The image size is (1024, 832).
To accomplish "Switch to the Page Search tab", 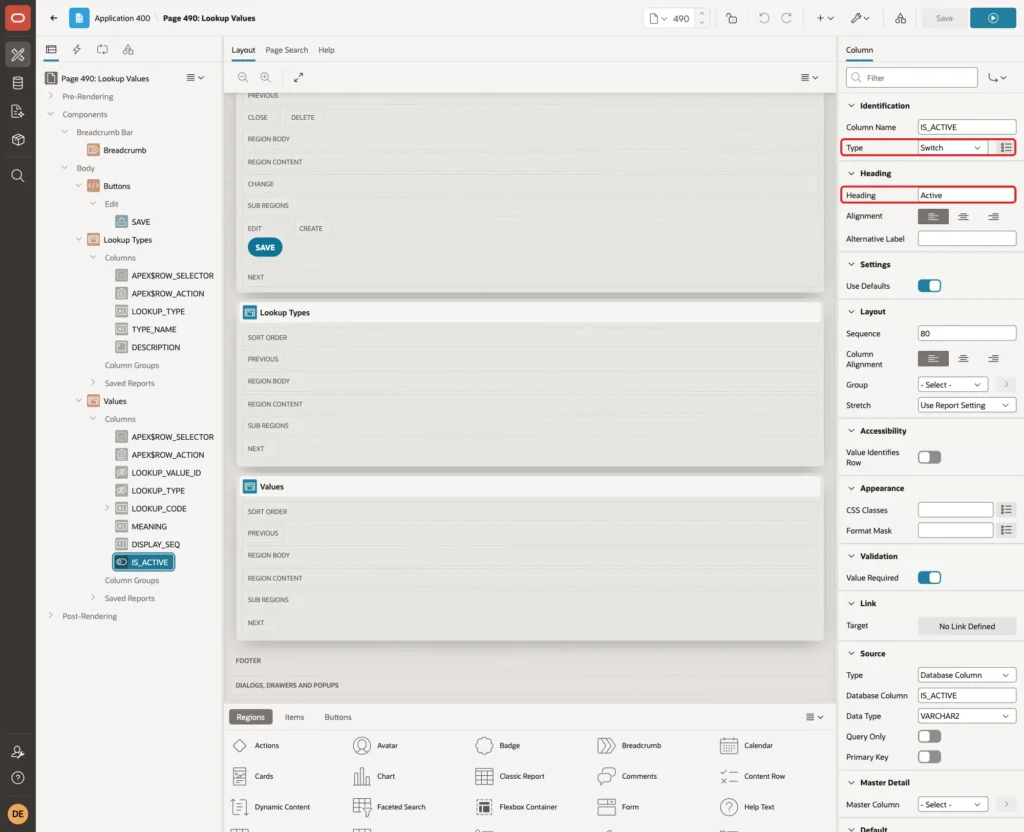I will point(286,50).
